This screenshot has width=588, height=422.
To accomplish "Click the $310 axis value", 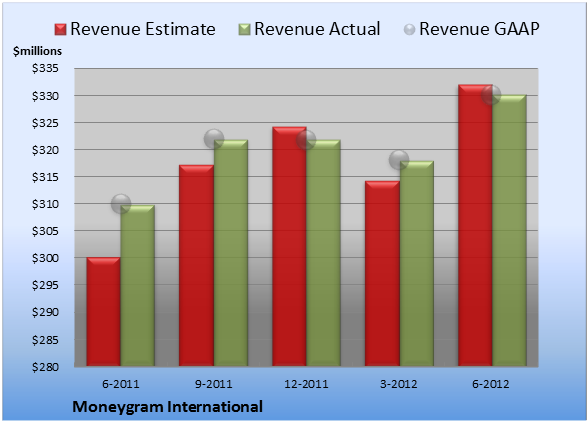I will point(45,204).
